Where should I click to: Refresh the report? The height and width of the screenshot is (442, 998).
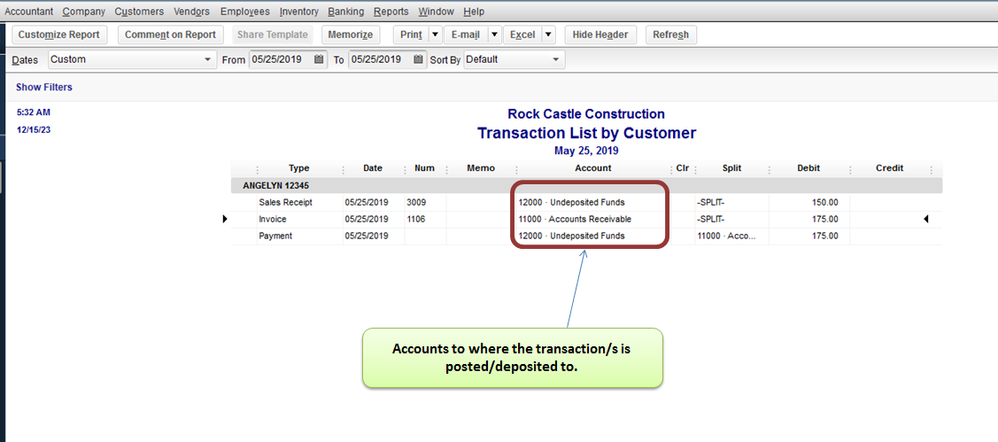coord(671,34)
